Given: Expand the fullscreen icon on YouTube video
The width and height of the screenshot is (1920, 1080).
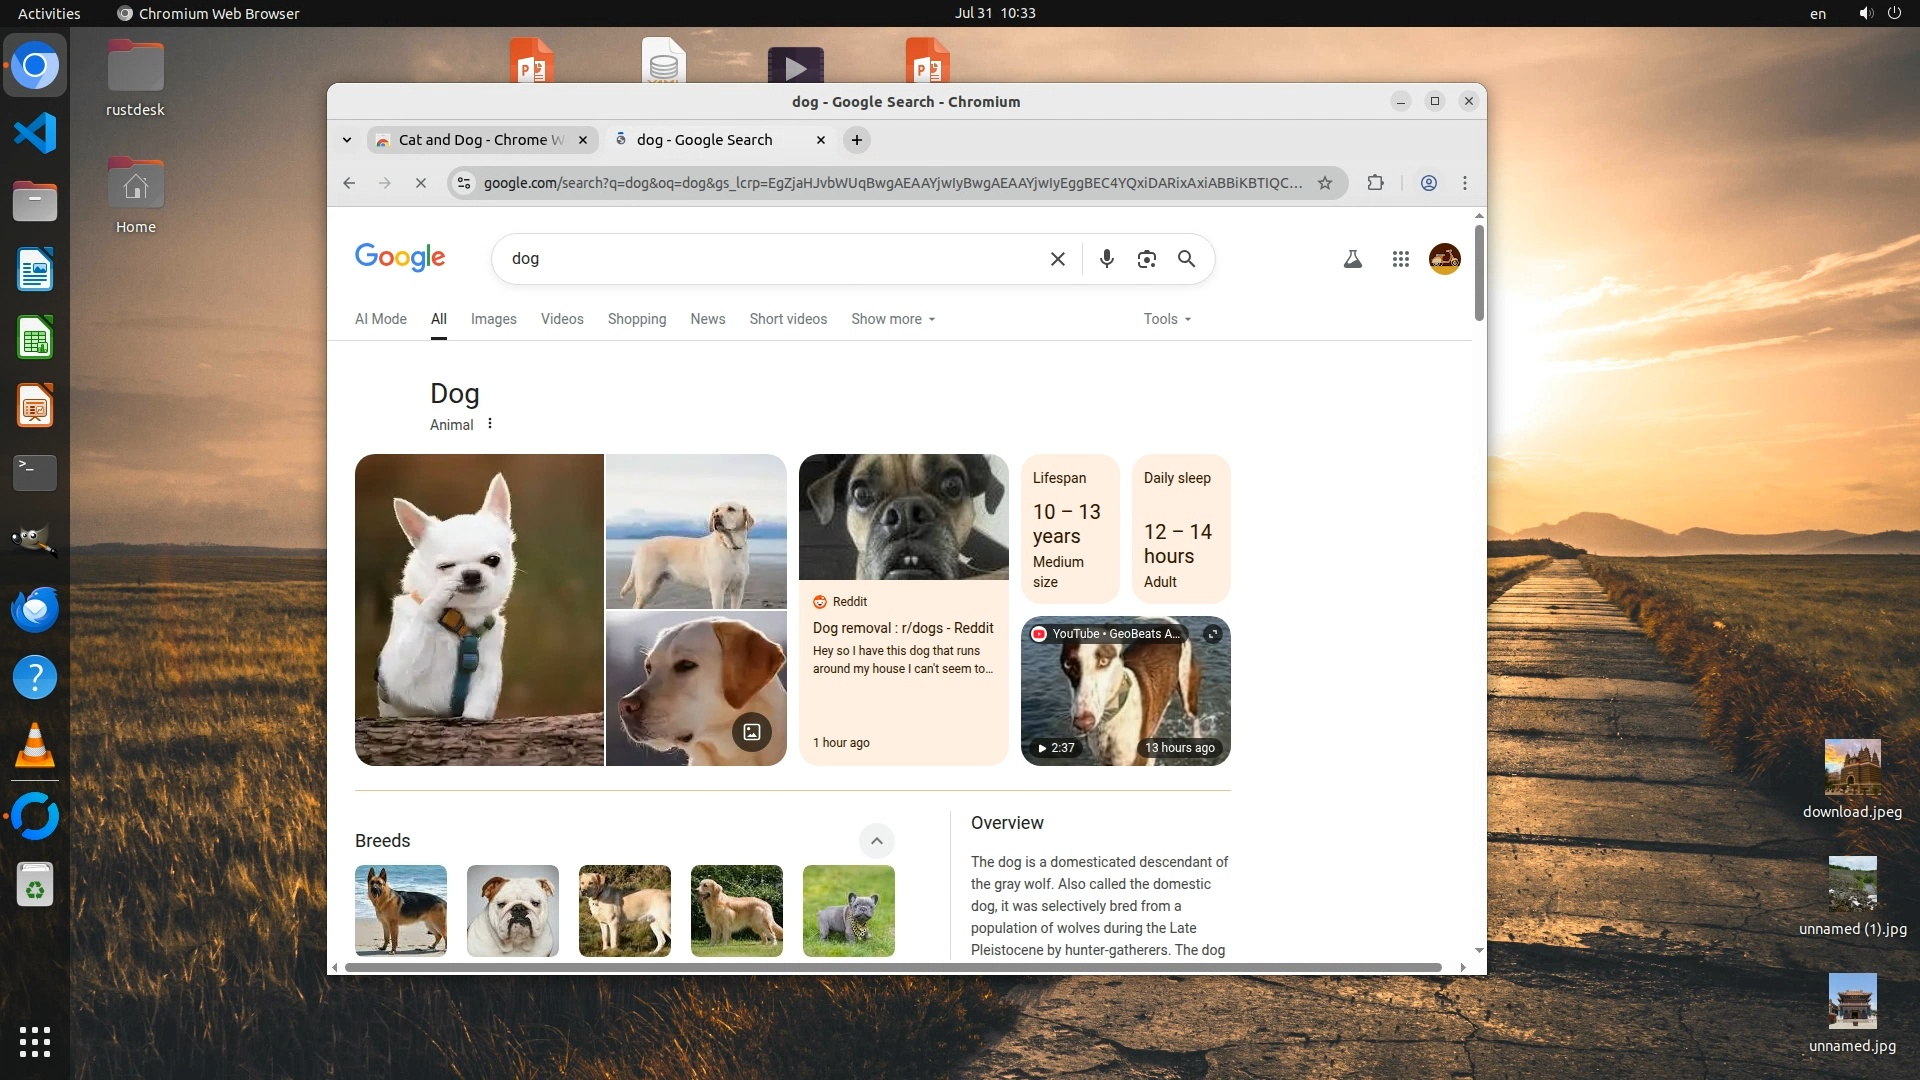Looking at the screenshot, I should pyautogui.click(x=1212, y=634).
